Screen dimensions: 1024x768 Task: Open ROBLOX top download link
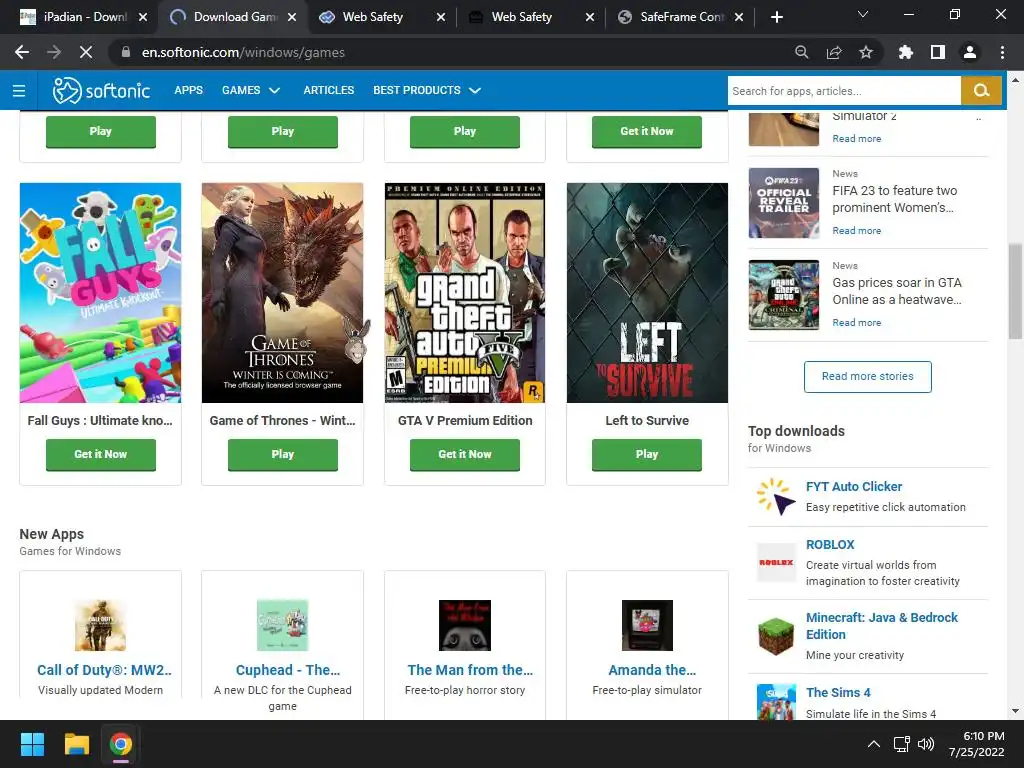click(830, 545)
